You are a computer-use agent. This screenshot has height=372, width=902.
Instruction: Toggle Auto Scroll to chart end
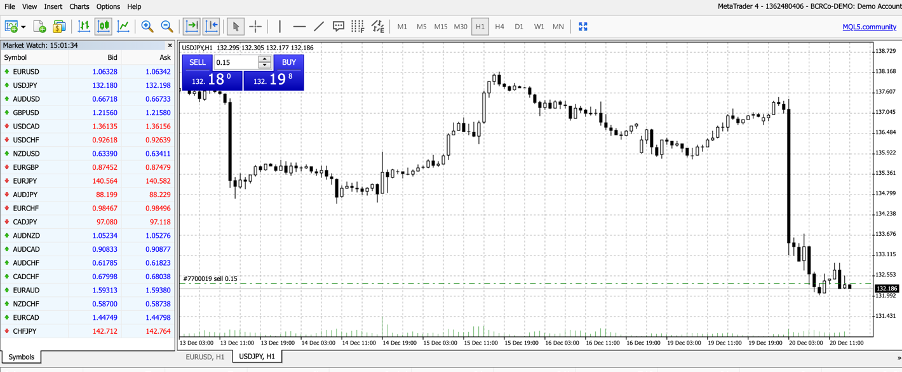[192, 26]
